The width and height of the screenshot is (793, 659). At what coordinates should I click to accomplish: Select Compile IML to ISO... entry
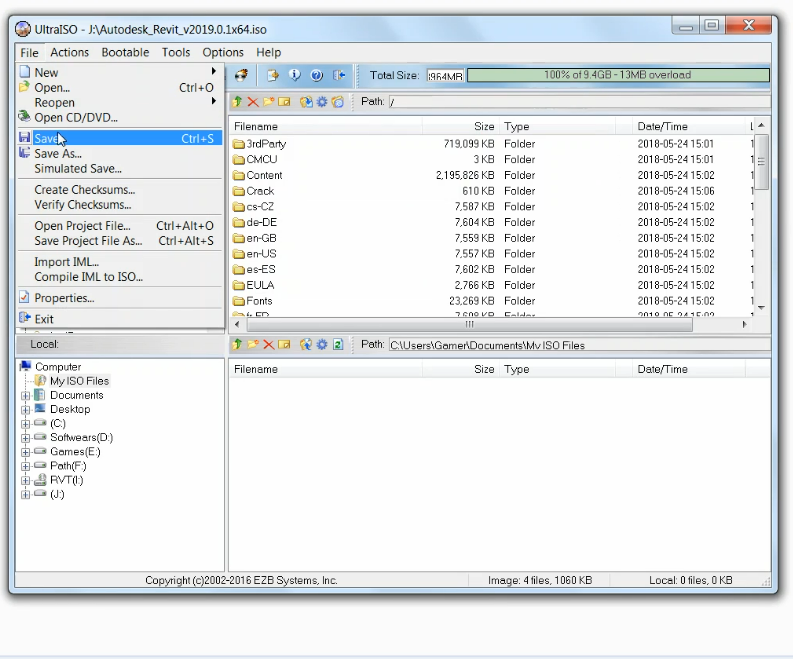[120, 277]
